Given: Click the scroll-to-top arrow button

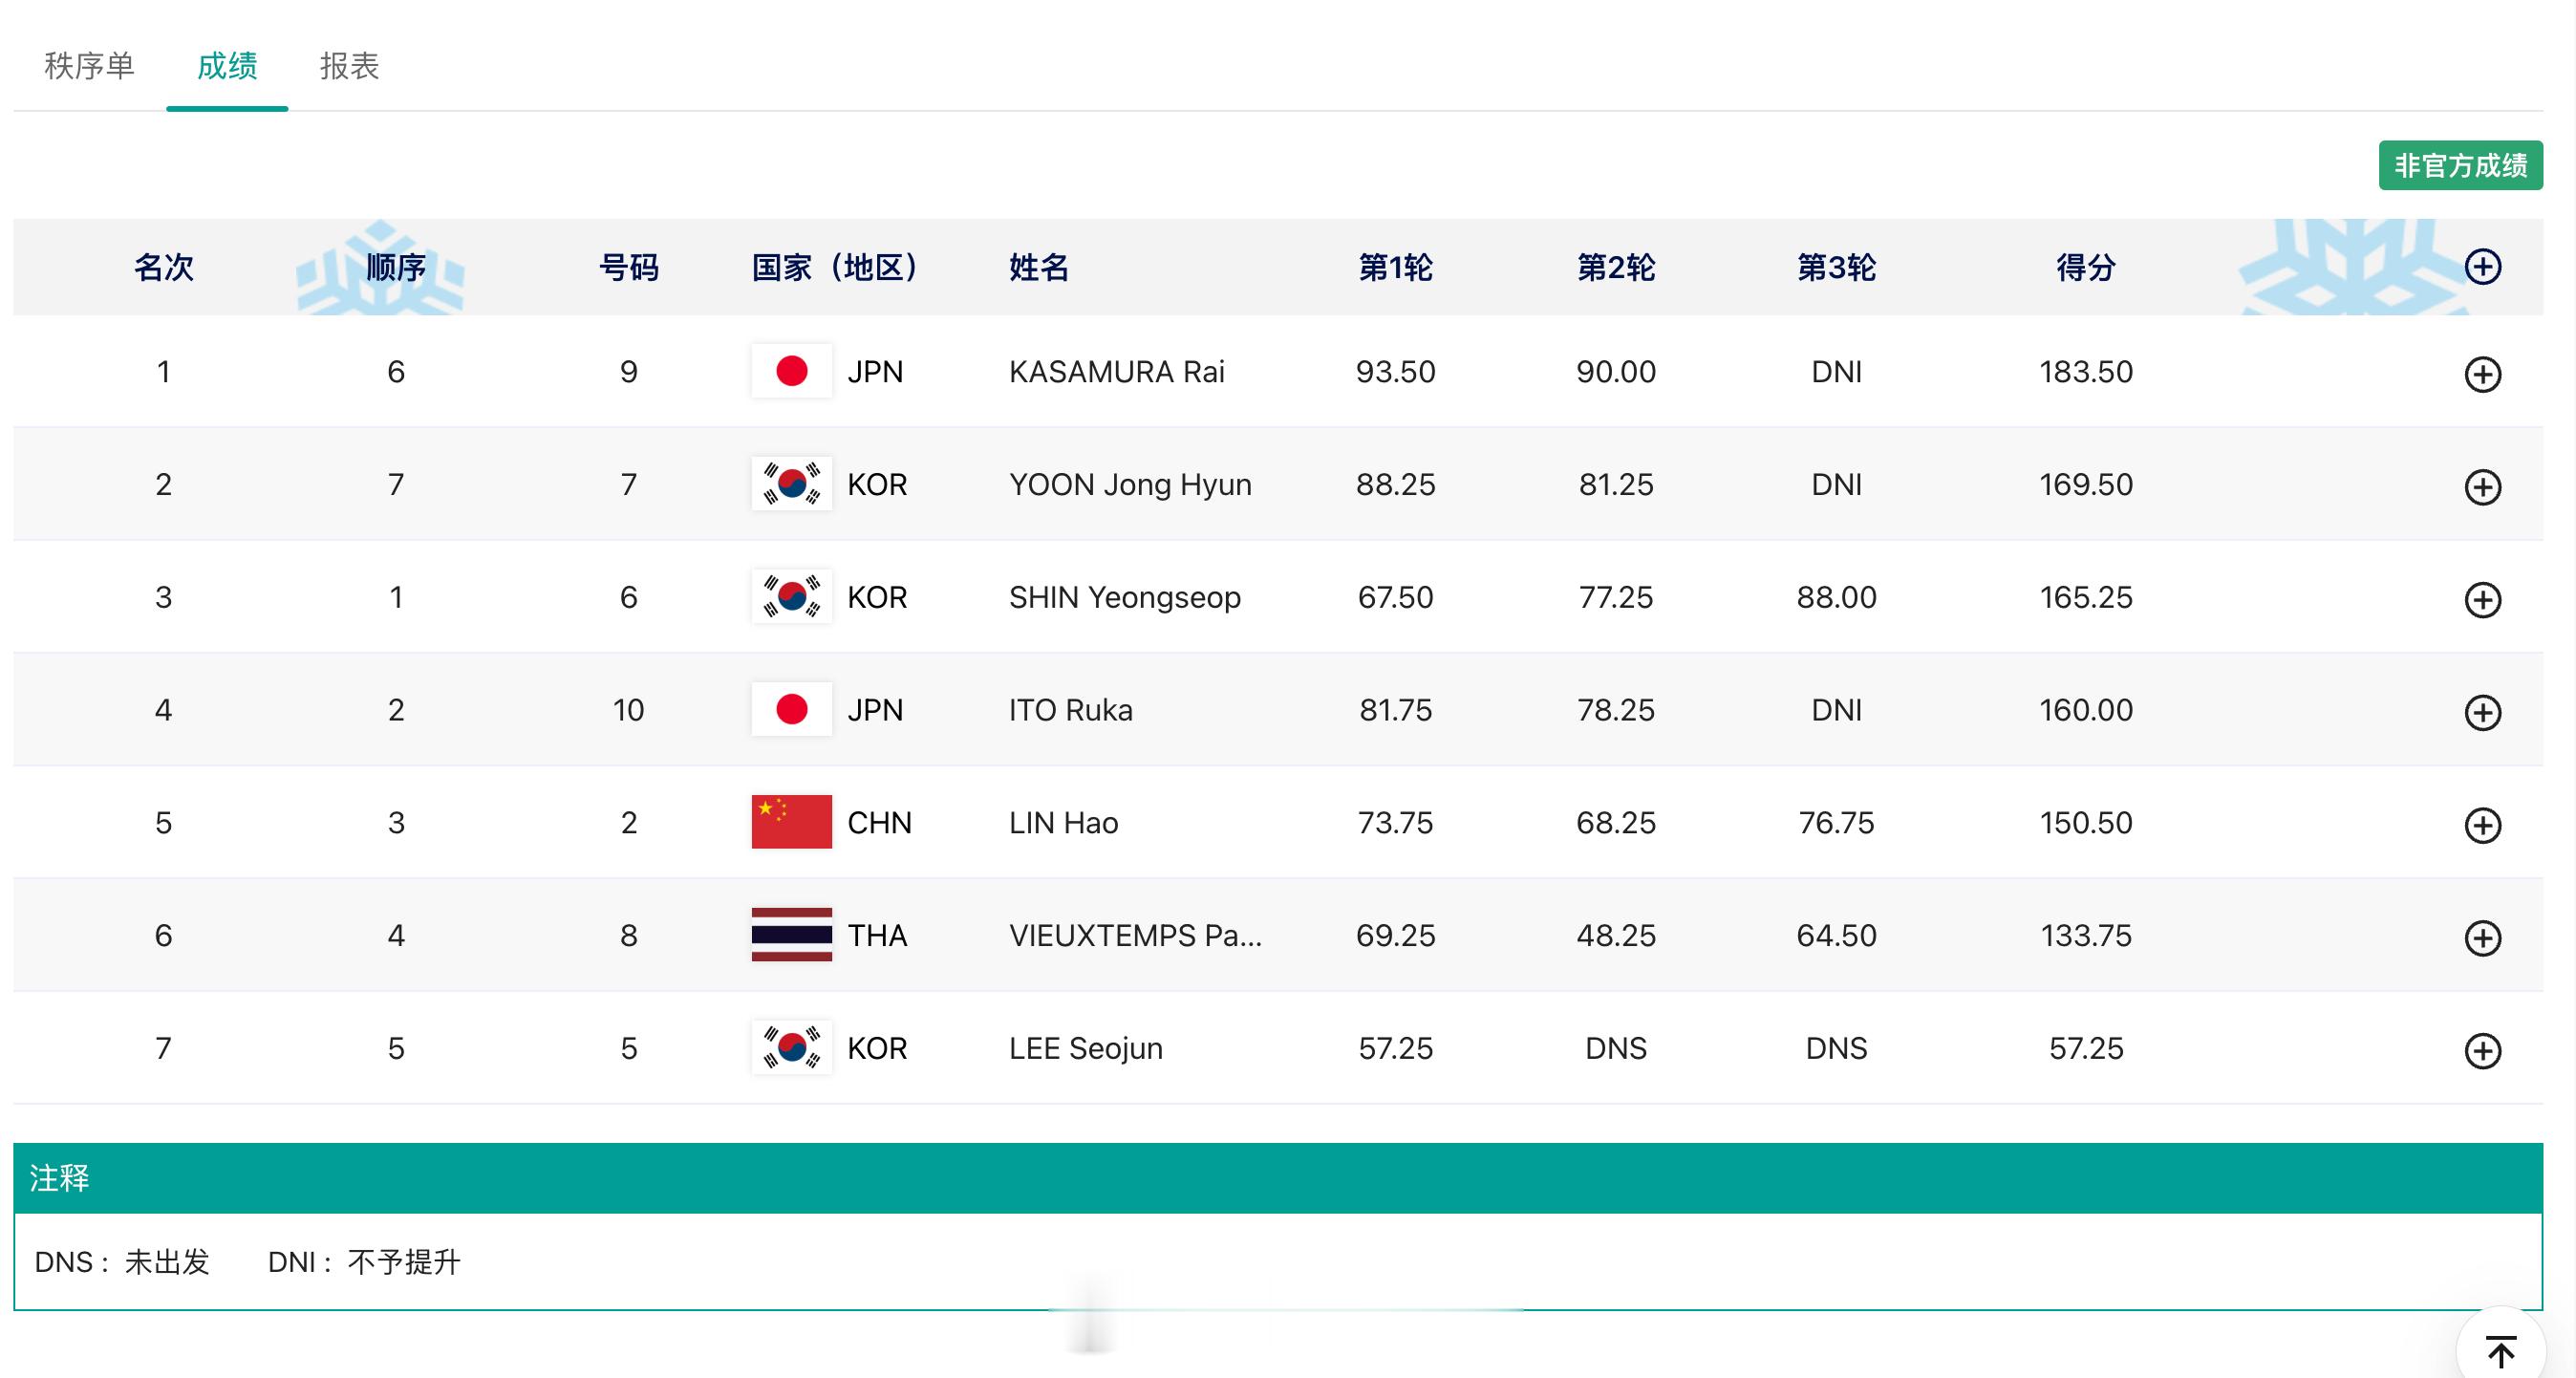Looking at the screenshot, I should click(x=2500, y=1352).
